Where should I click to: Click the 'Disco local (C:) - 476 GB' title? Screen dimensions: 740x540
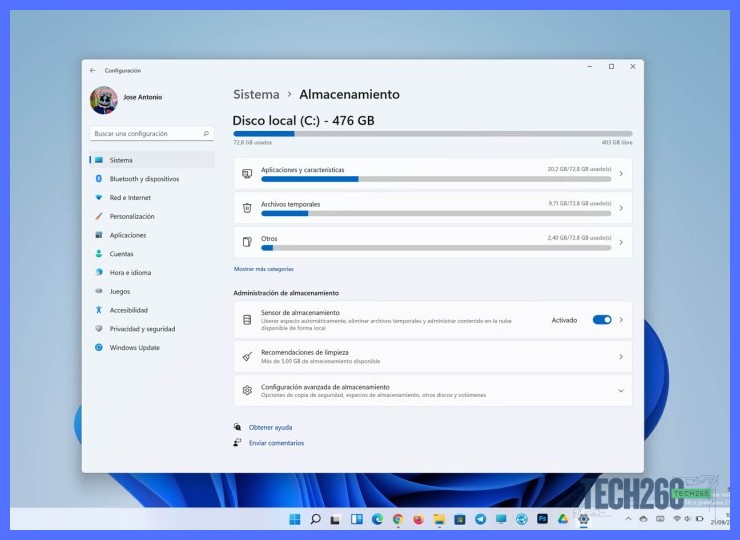(303, 120)
